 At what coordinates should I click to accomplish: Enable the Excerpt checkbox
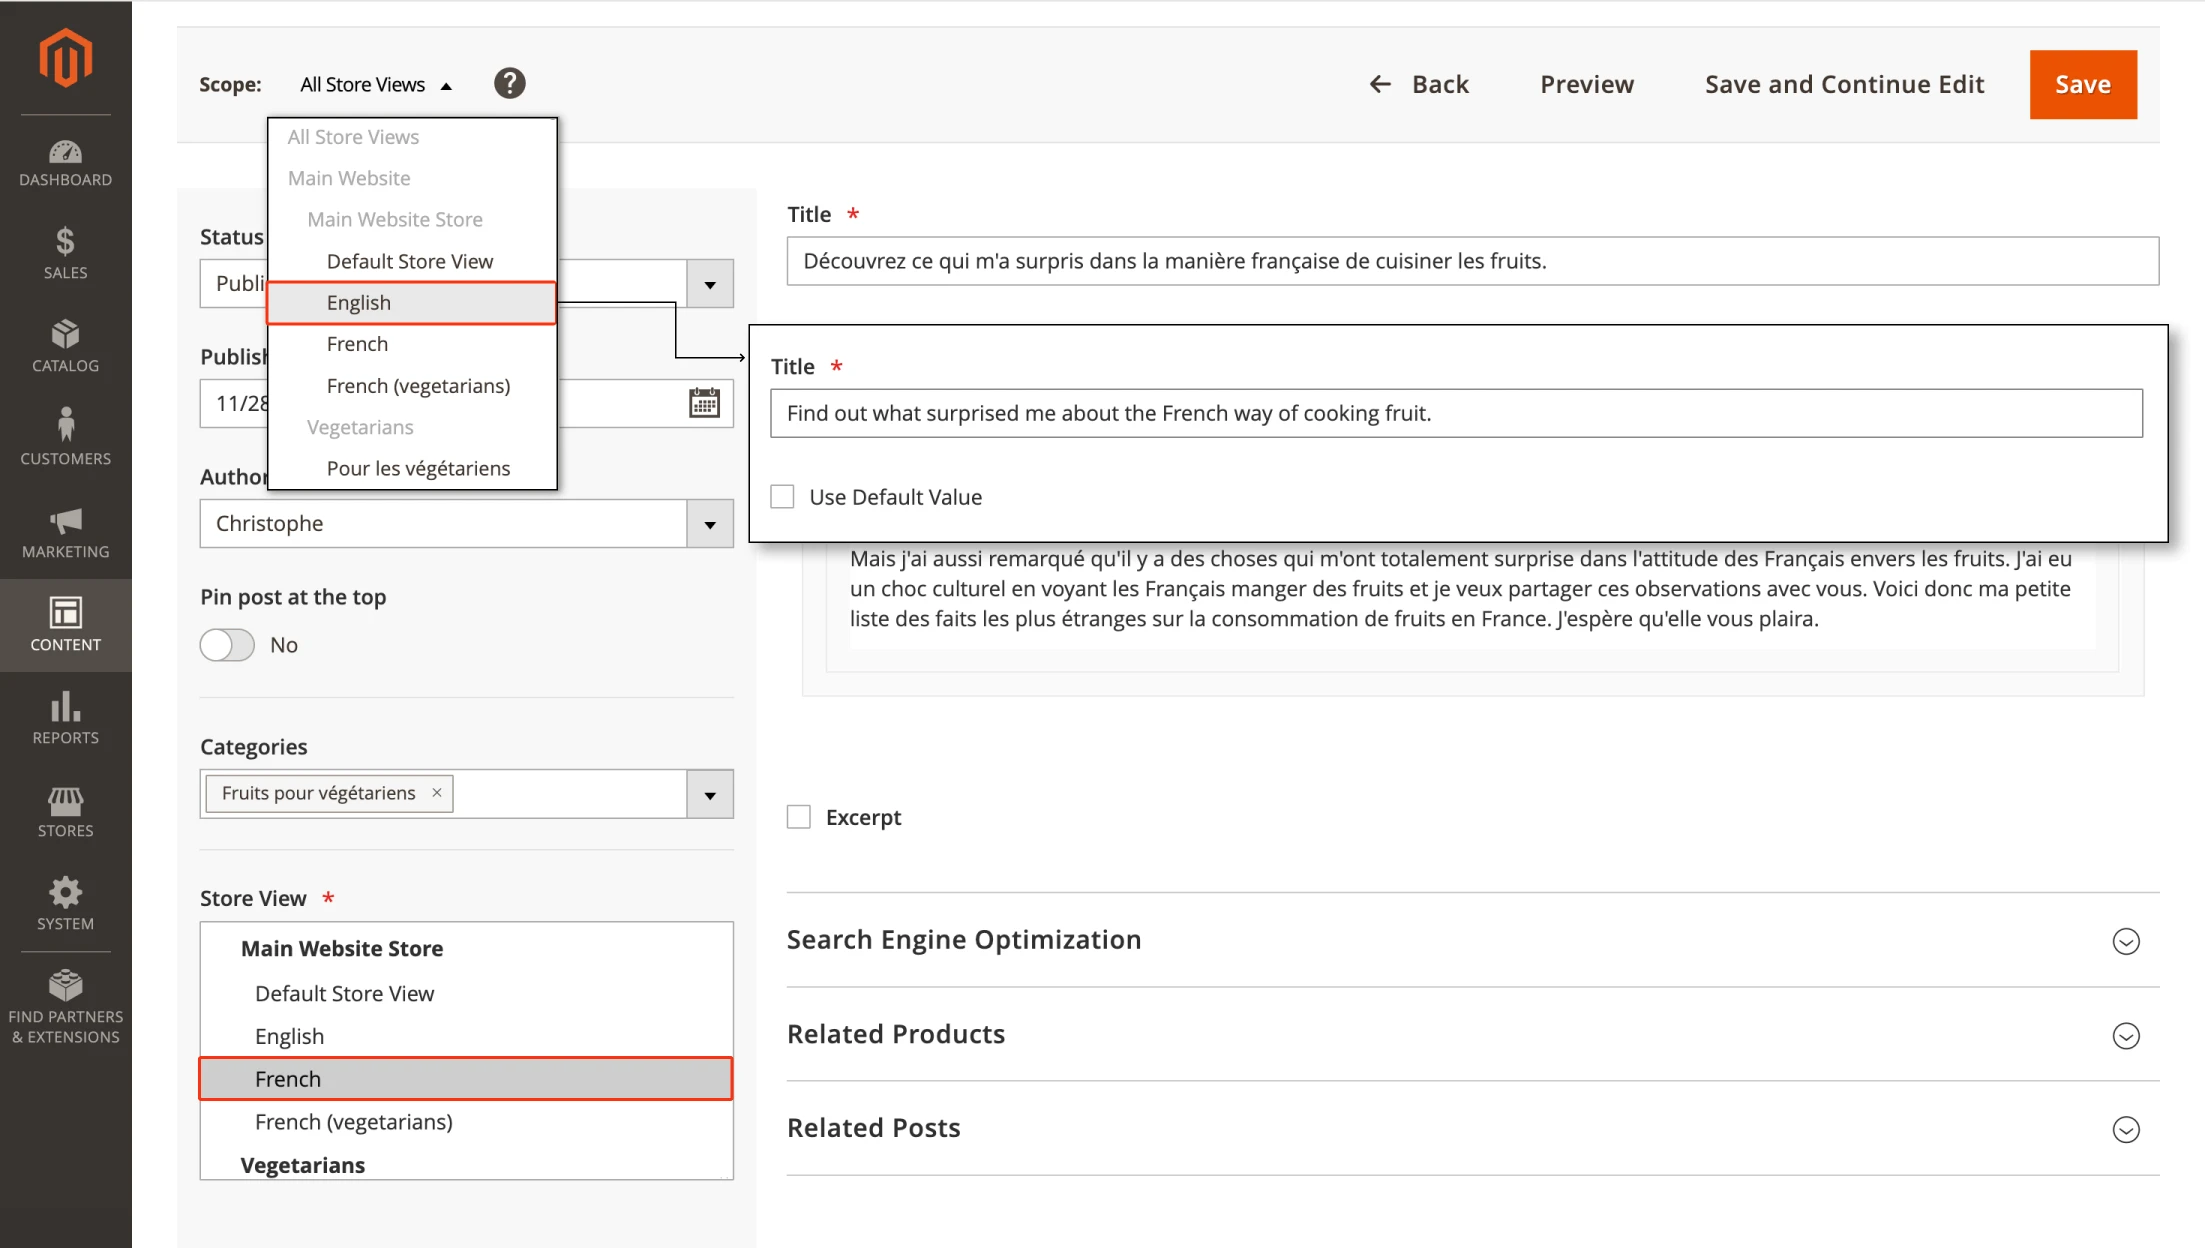coord(798,816)
